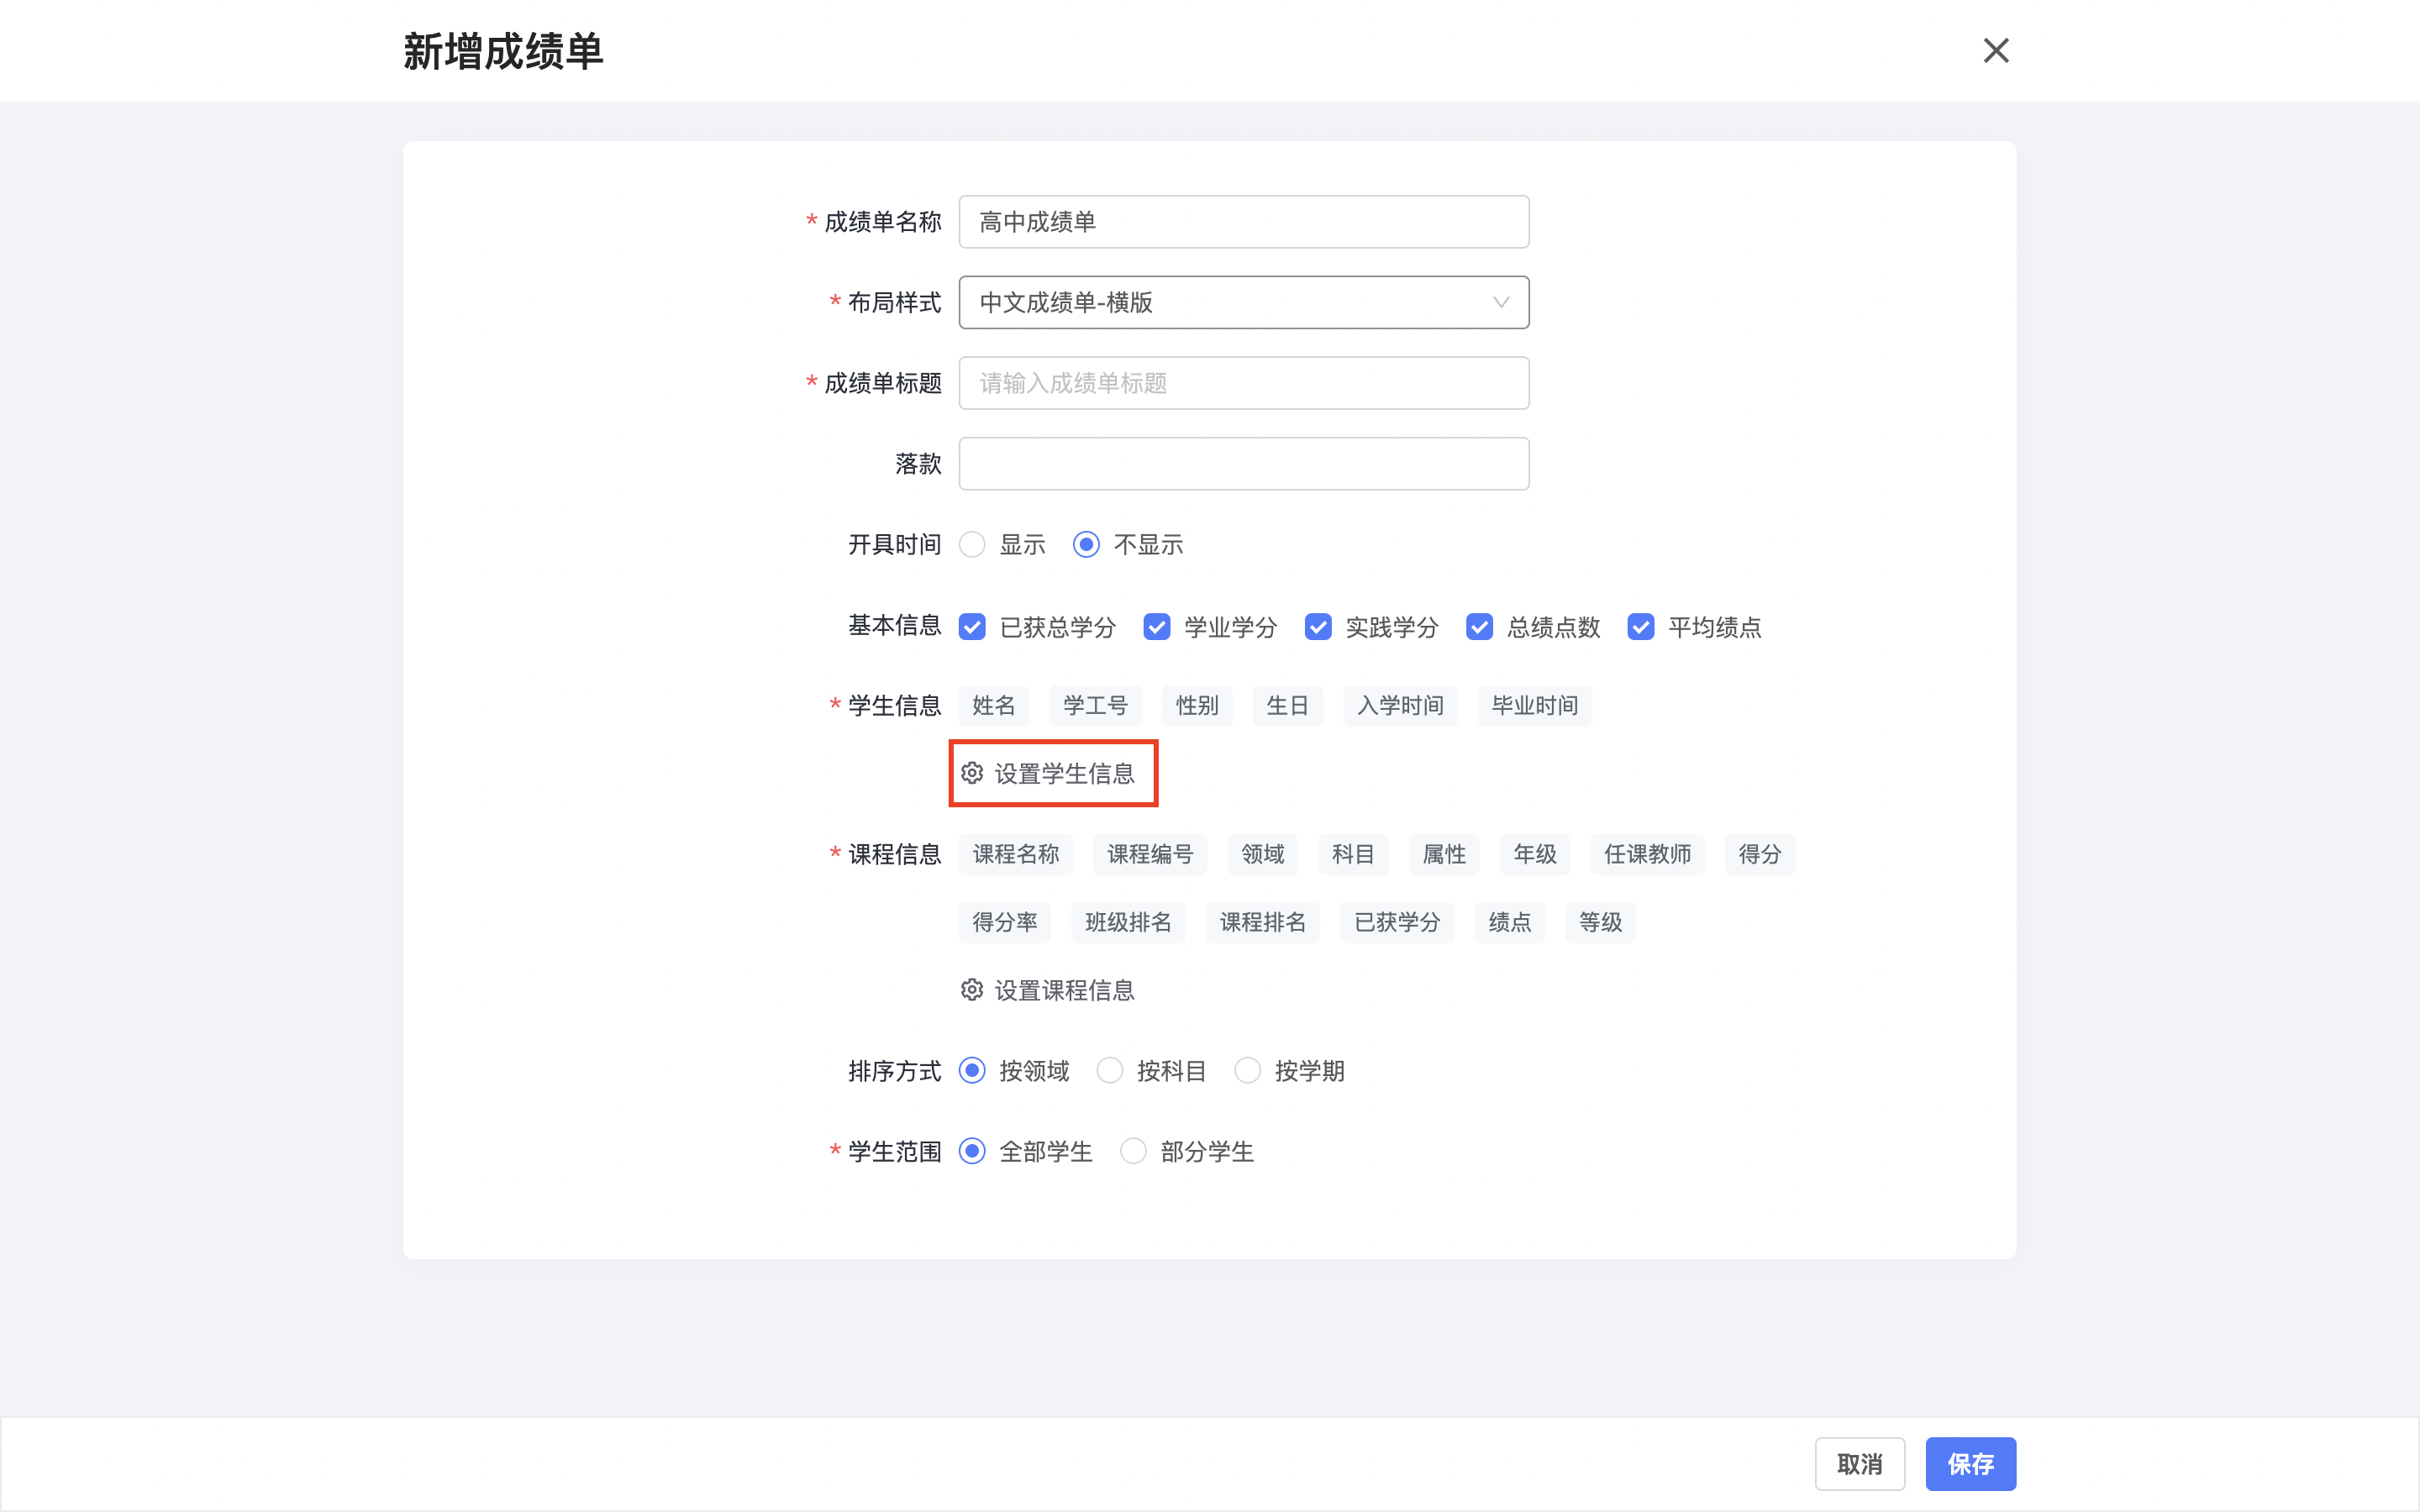Click the 年级 tag
The image size is (2420, 1512).
1535,854
